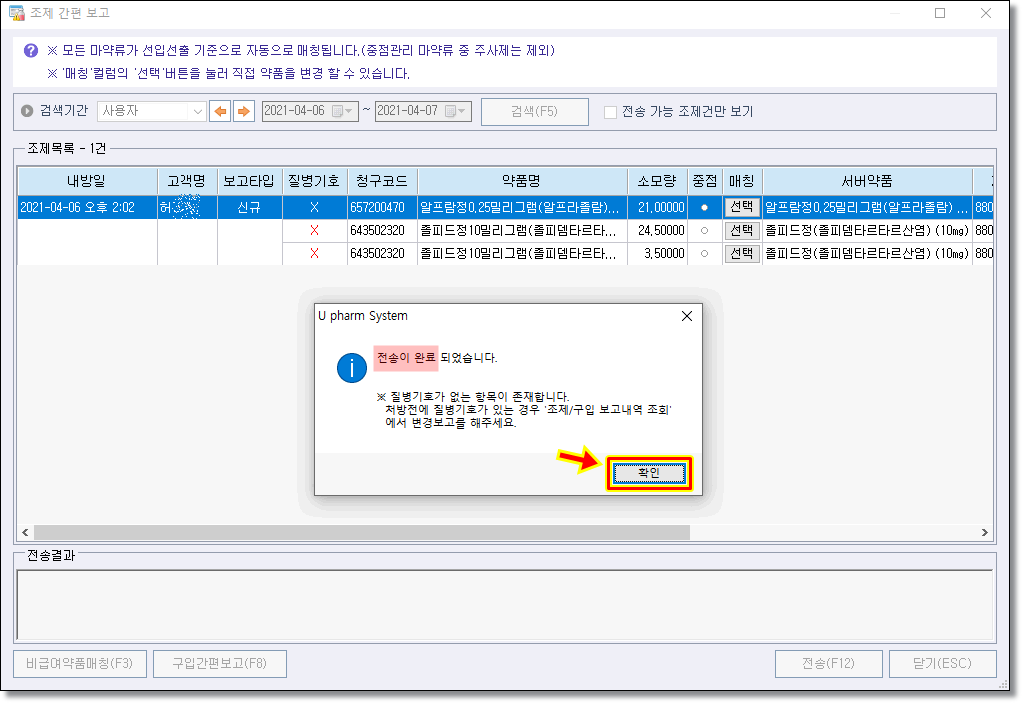The height and width of the screenshot is (703, 1022).
Task: Click the 전송(F12) button
Action: pyautogui.click(x=828, y=664)
